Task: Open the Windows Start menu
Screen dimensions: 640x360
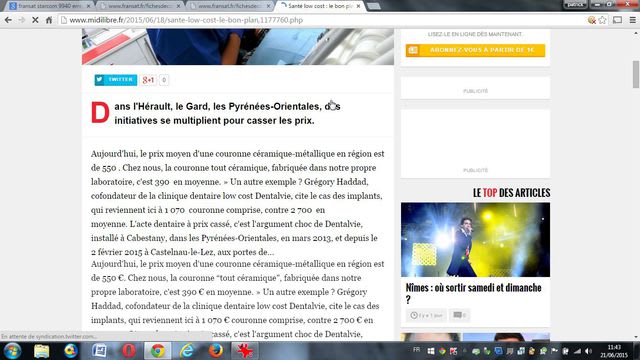Action: click(12, 351)
